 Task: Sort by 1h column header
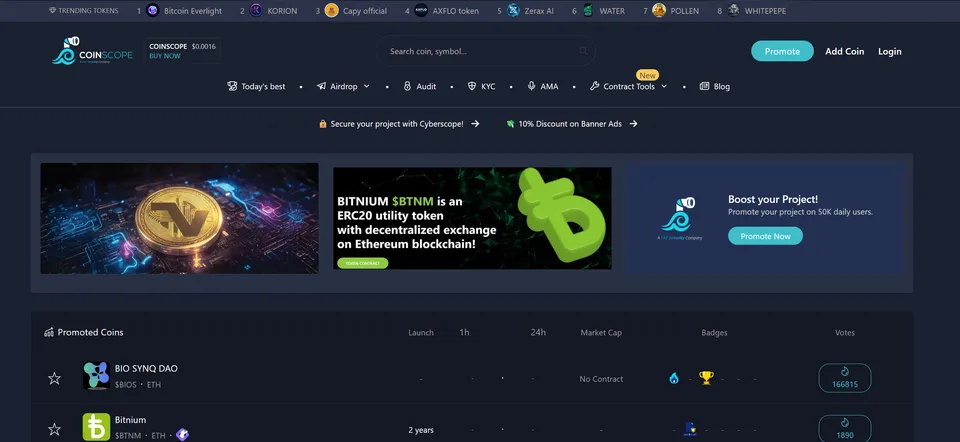[x=464, y=332]
